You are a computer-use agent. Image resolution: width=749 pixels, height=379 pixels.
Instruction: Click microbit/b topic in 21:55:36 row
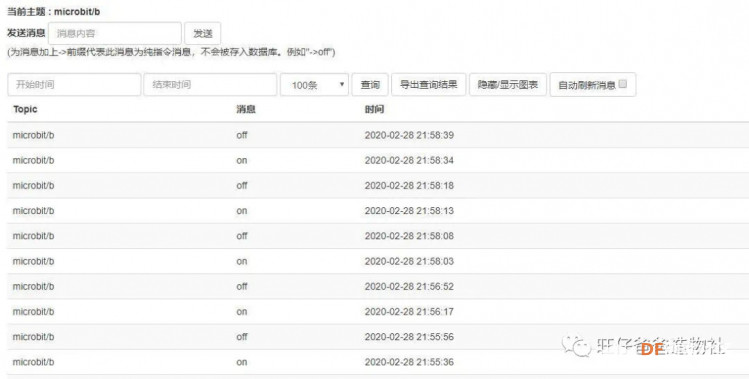[33, 362]
